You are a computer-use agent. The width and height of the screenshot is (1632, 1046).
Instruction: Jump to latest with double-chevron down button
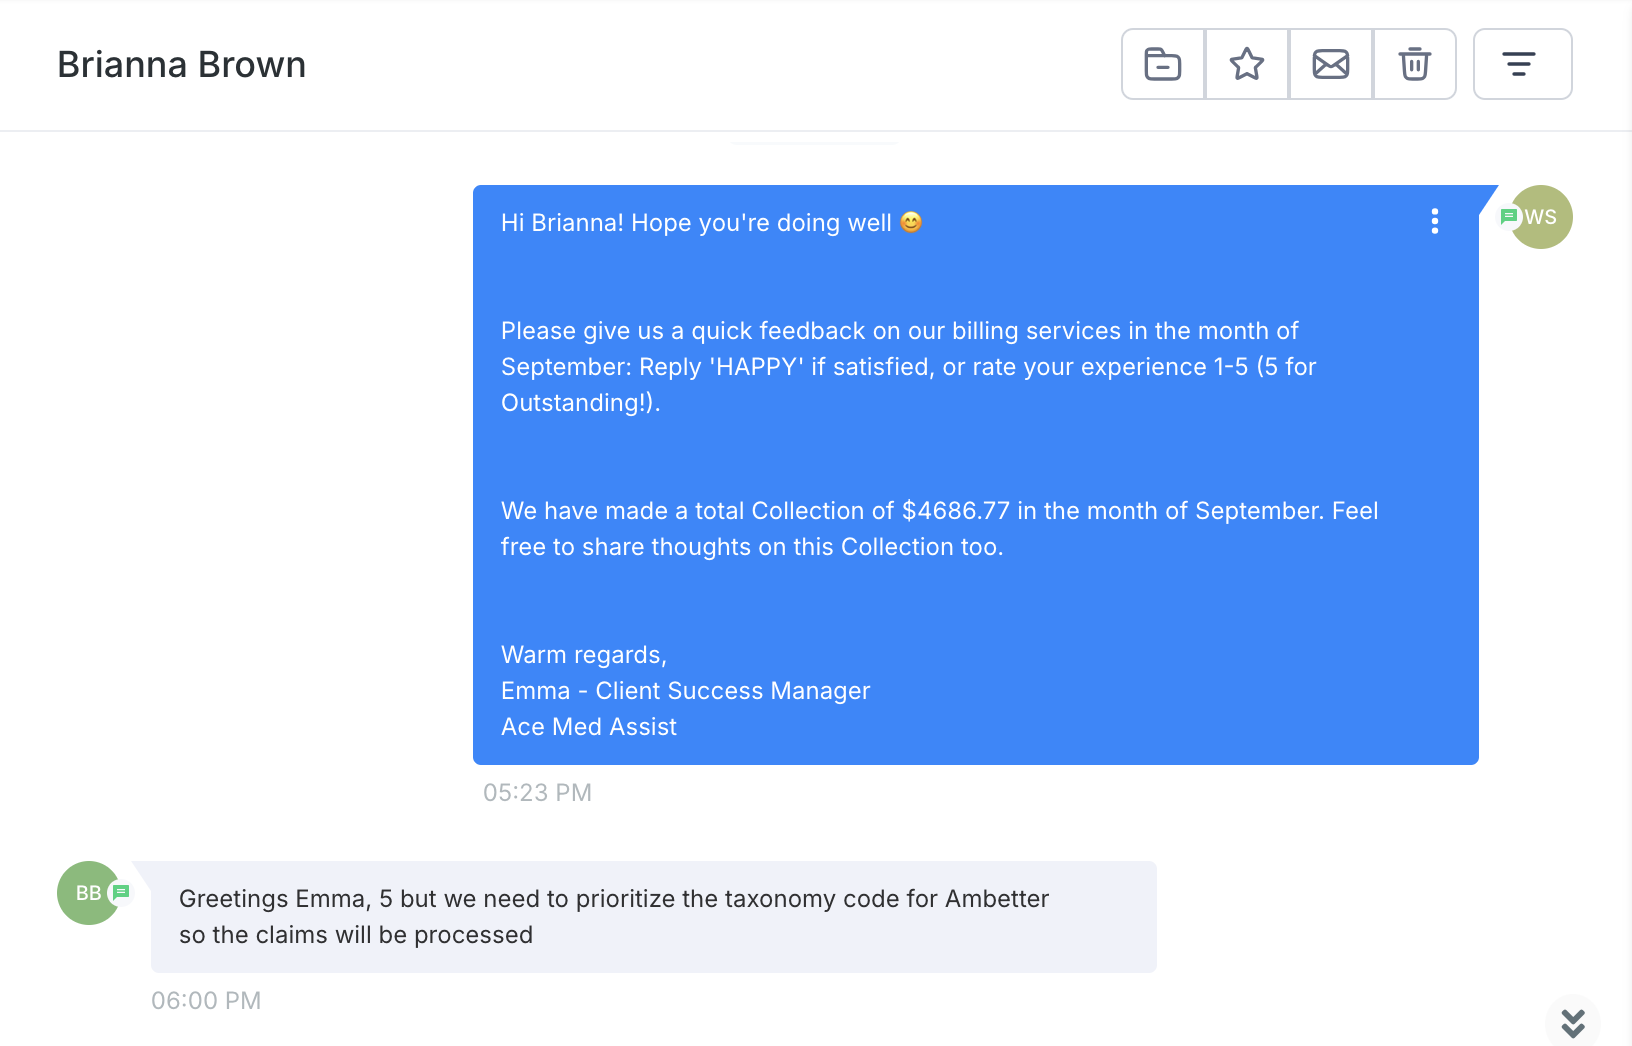point(1573,1023)
